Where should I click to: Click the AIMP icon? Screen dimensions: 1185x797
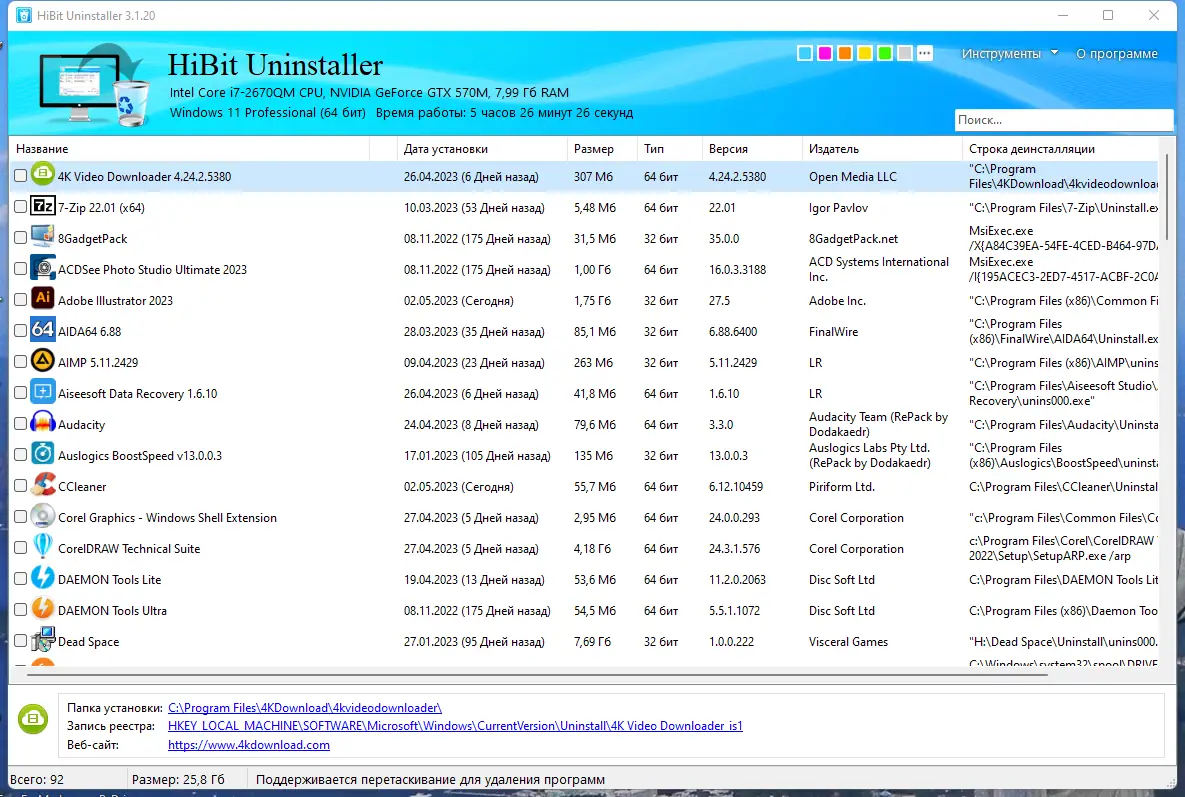click(43, 361)
